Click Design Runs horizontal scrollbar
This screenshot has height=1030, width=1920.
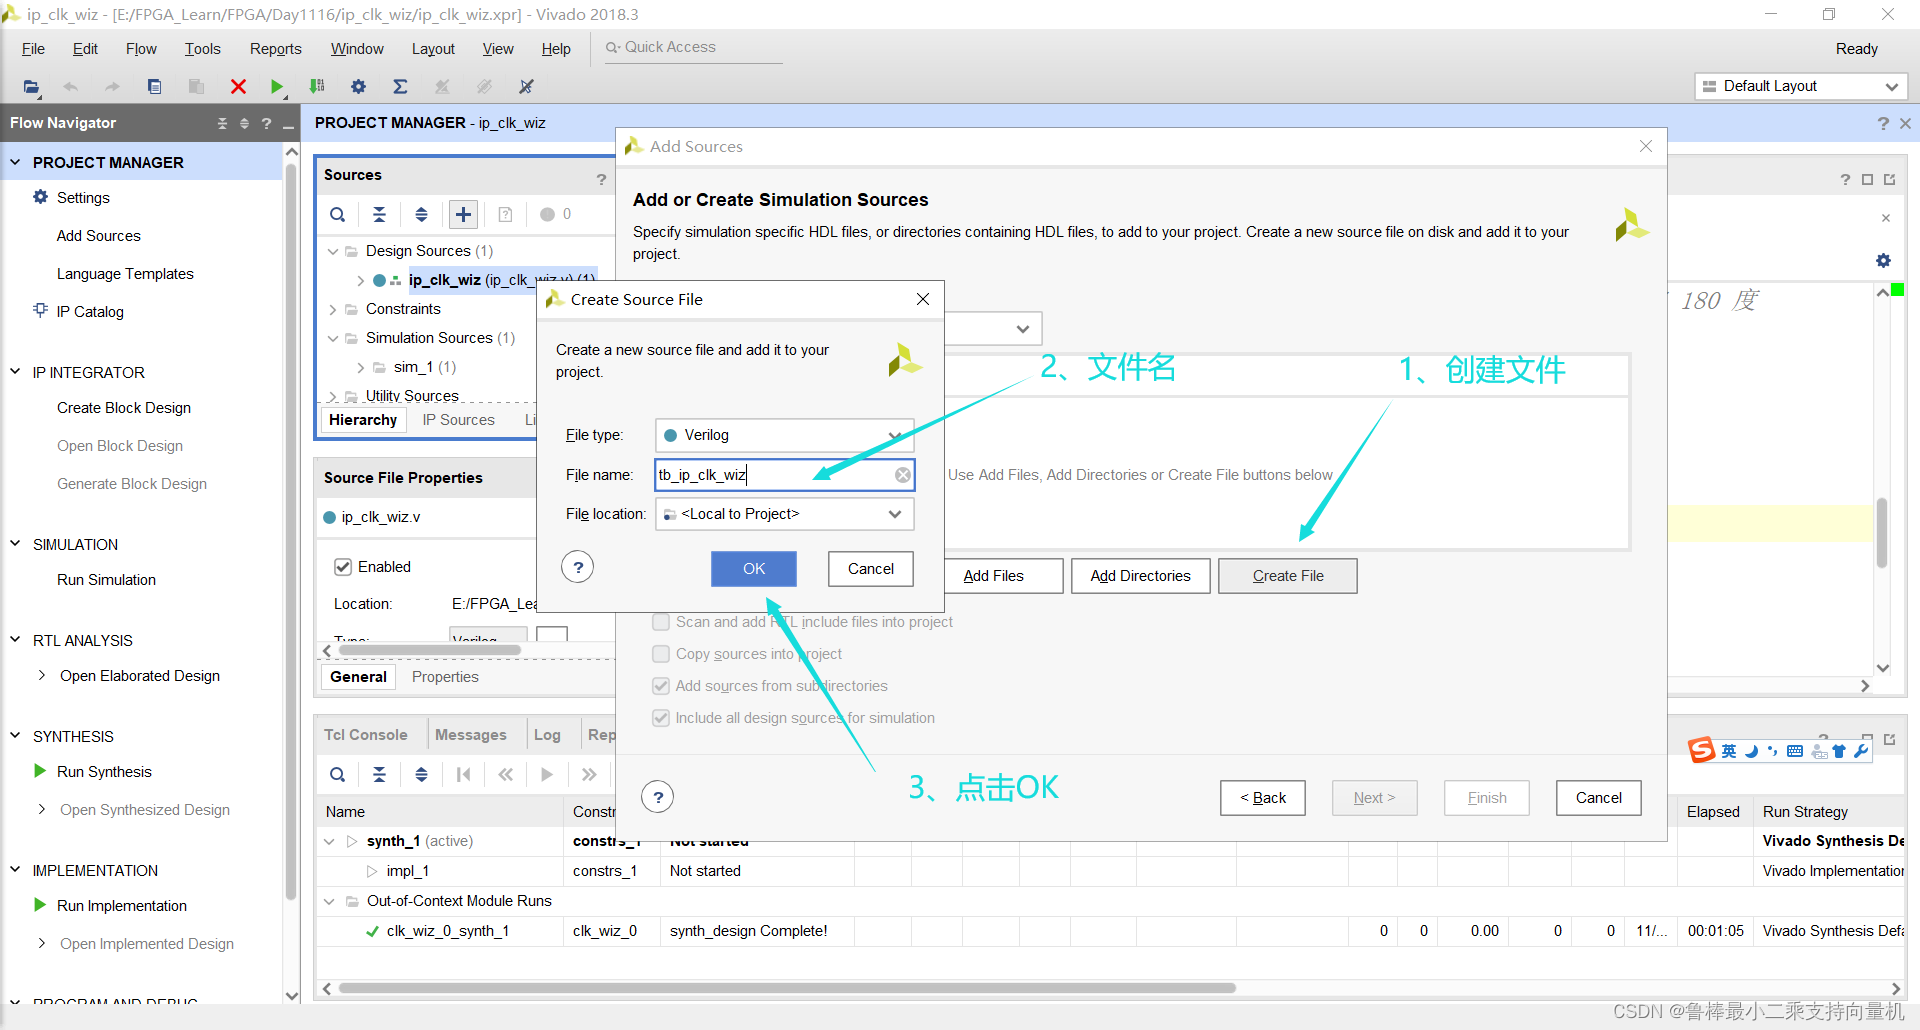click(x=786, y=988)
